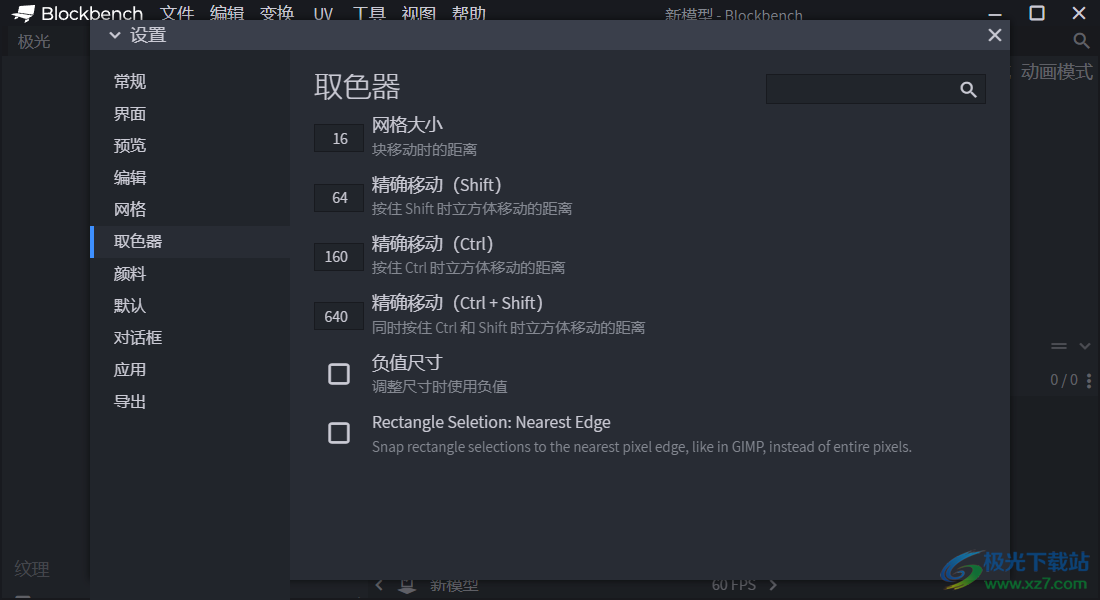Edit the 精确移动 (Shift) value field
Image resolution: width=1100 pixels, height=600 pixels.
pyautogui.click(x=339, y=198)
